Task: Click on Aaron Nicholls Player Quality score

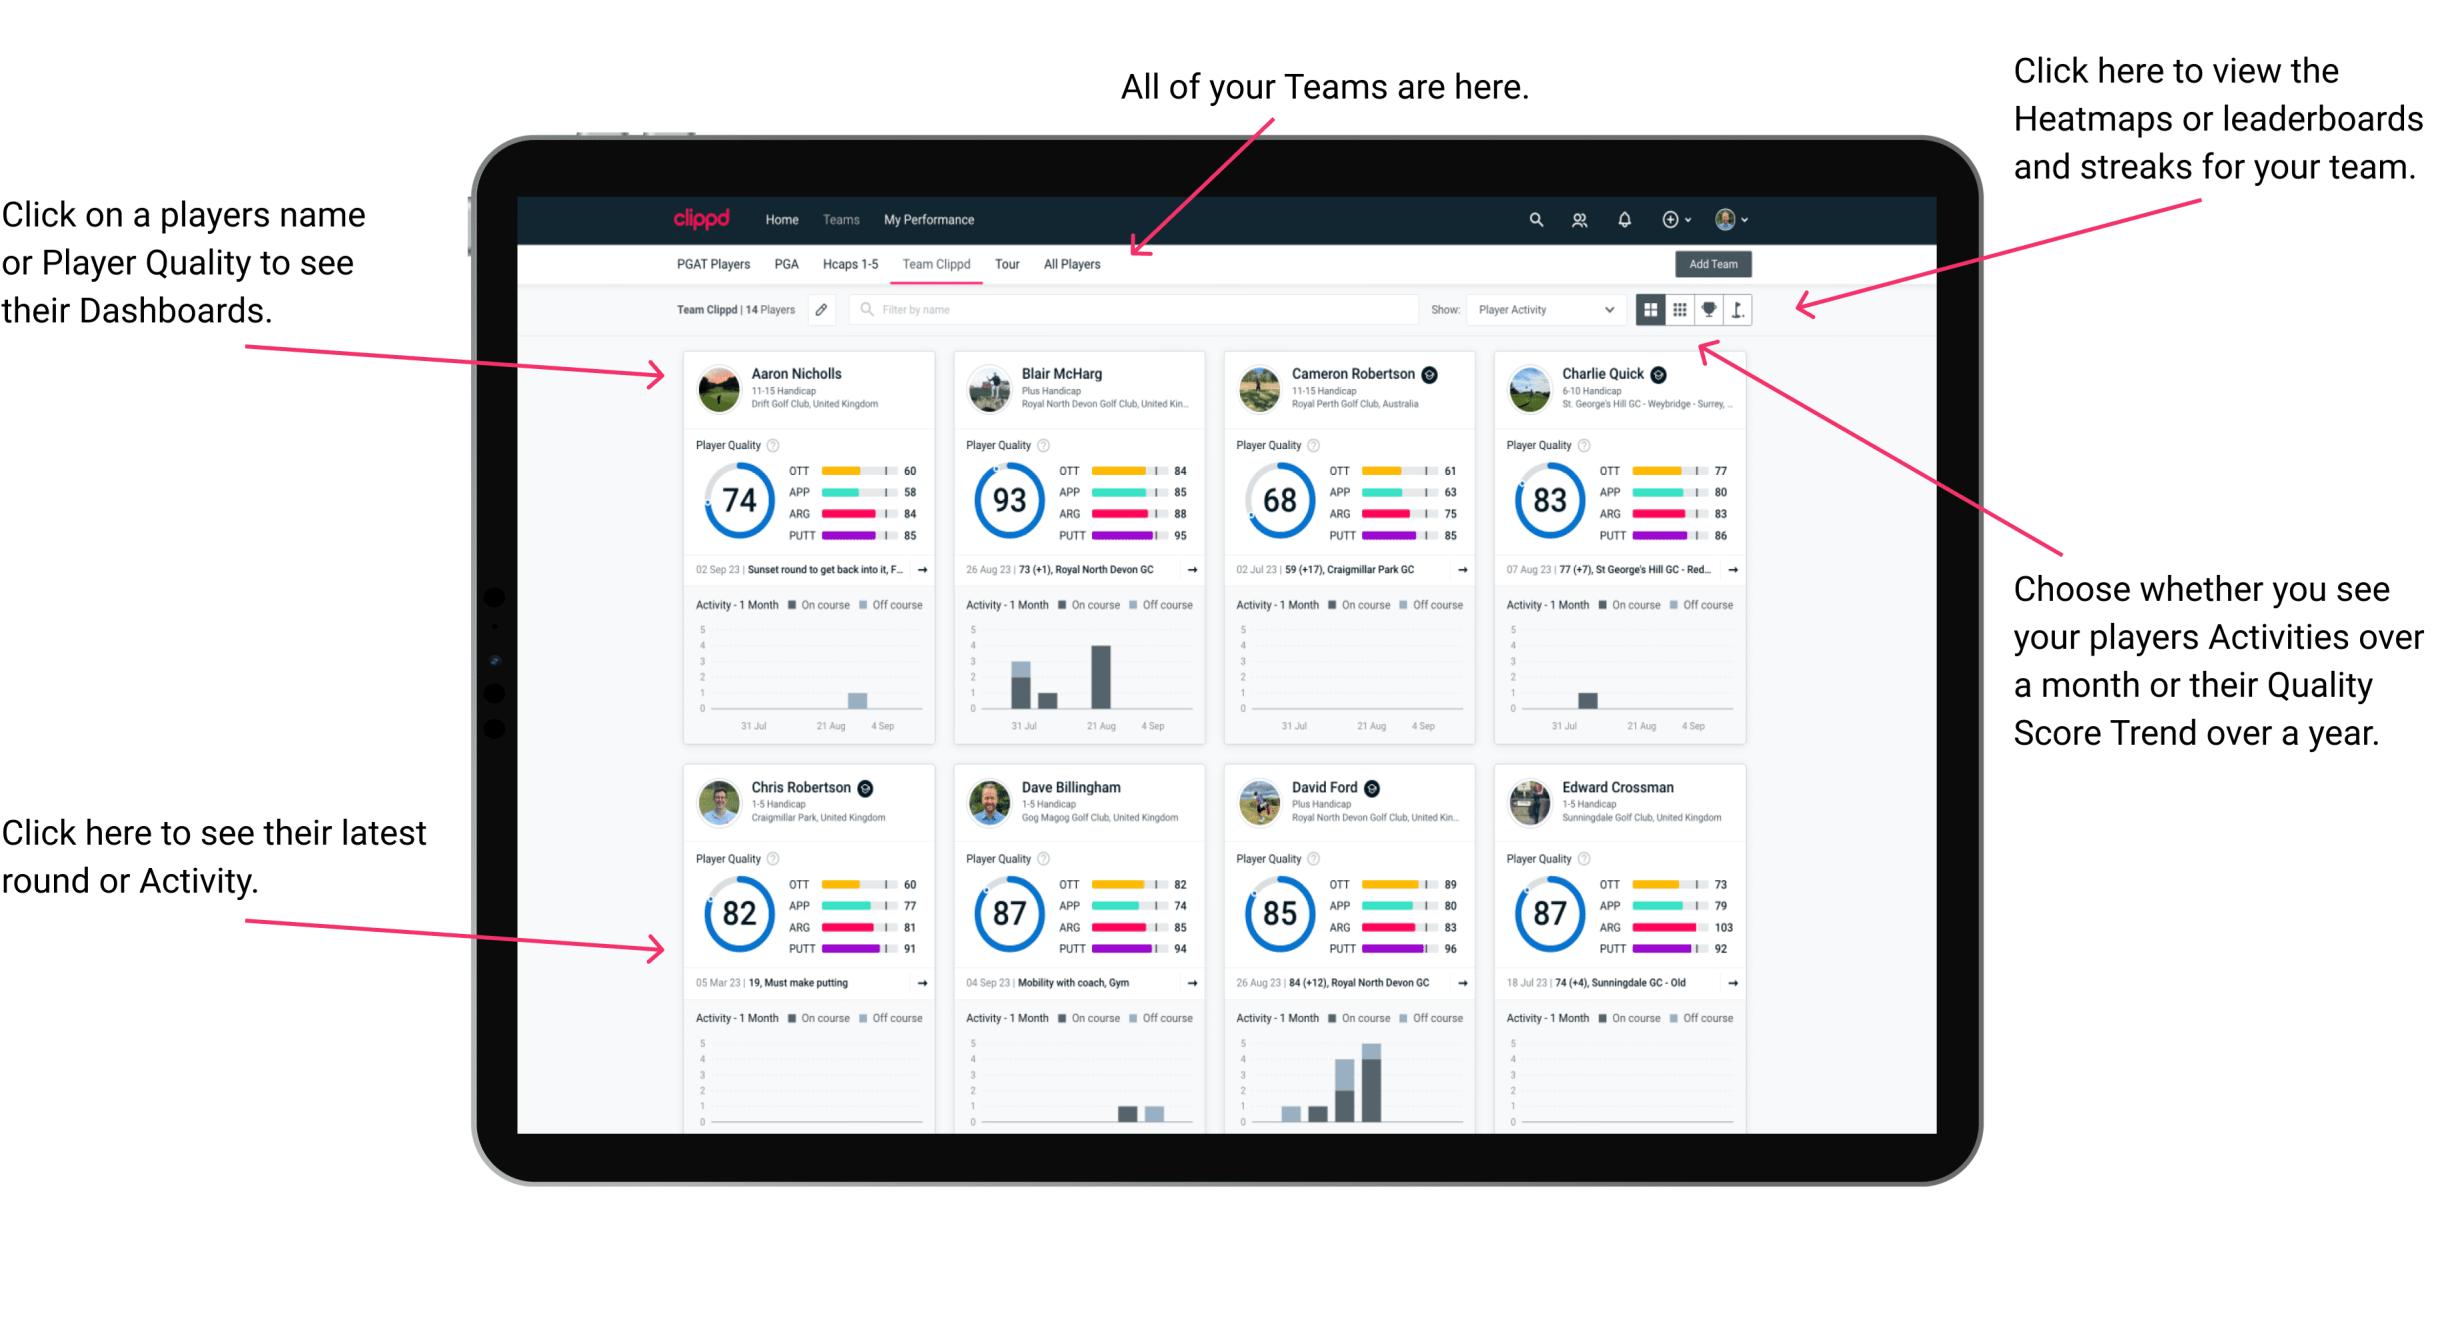Action: (740, 499)
